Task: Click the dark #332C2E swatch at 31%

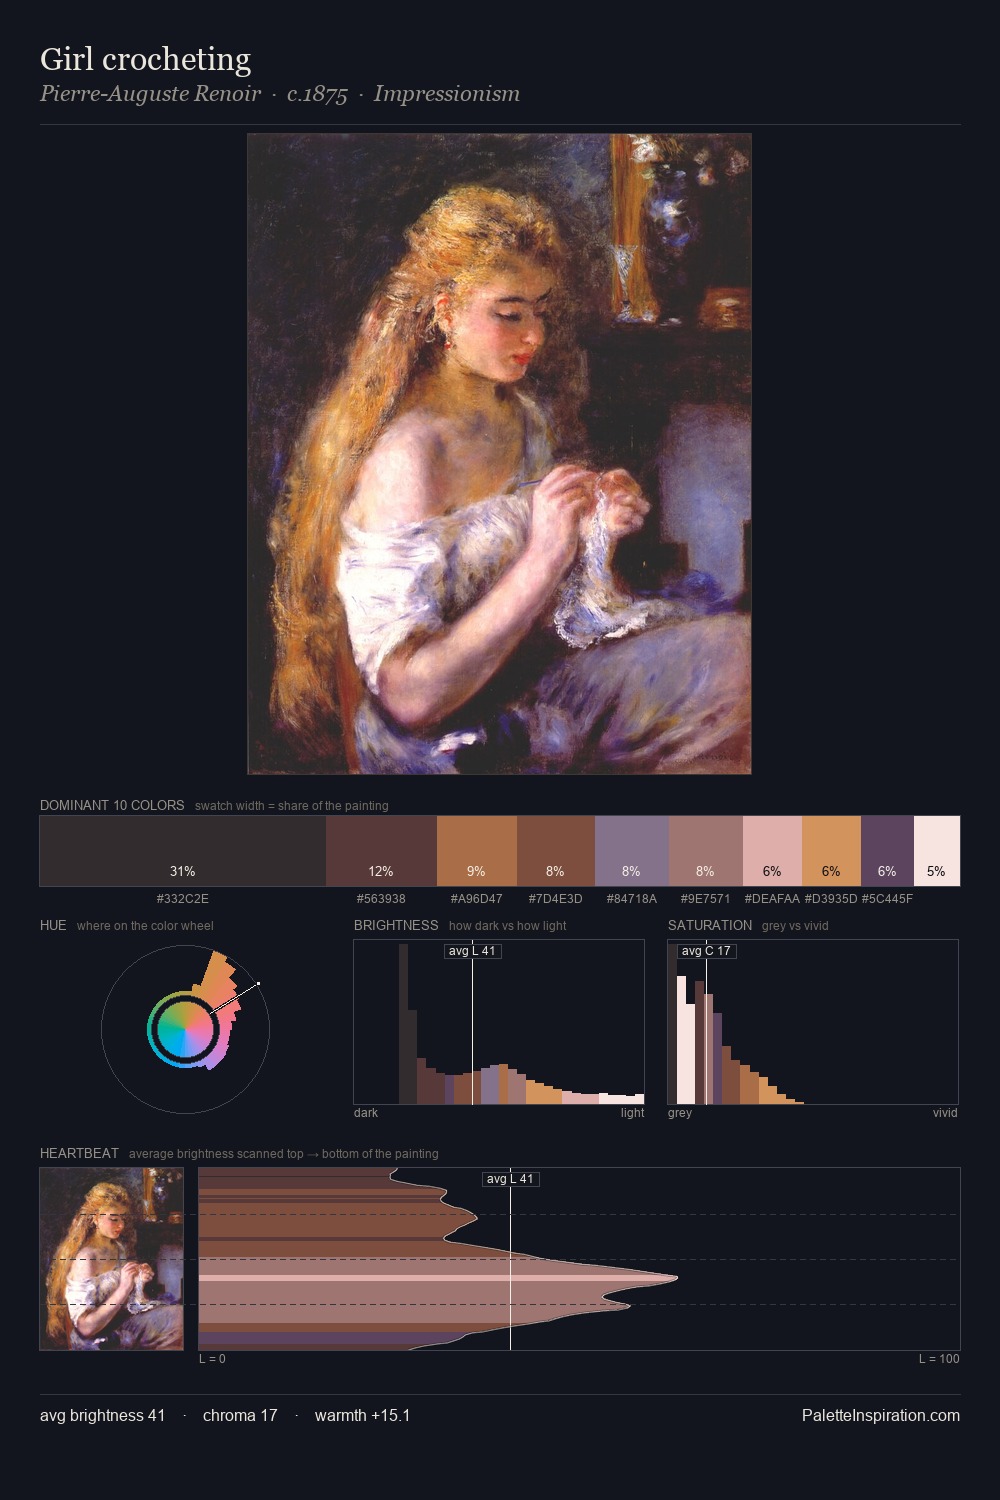Action: click(183, 851)
